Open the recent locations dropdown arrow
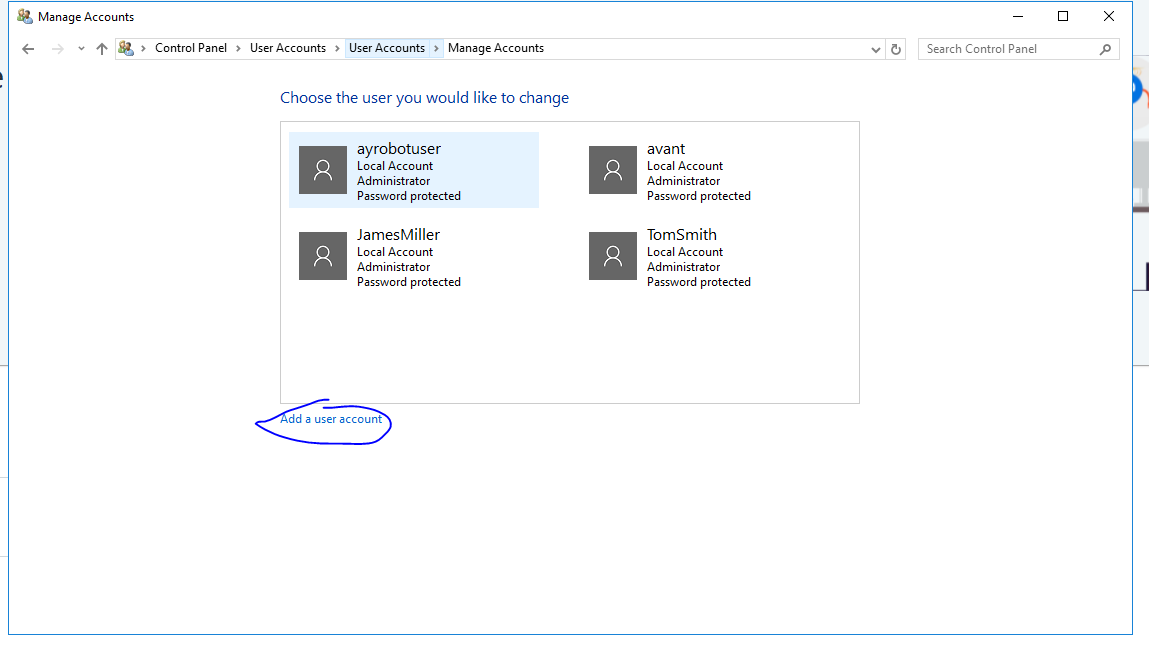1149x645 pixels. (x=81, y=49)
